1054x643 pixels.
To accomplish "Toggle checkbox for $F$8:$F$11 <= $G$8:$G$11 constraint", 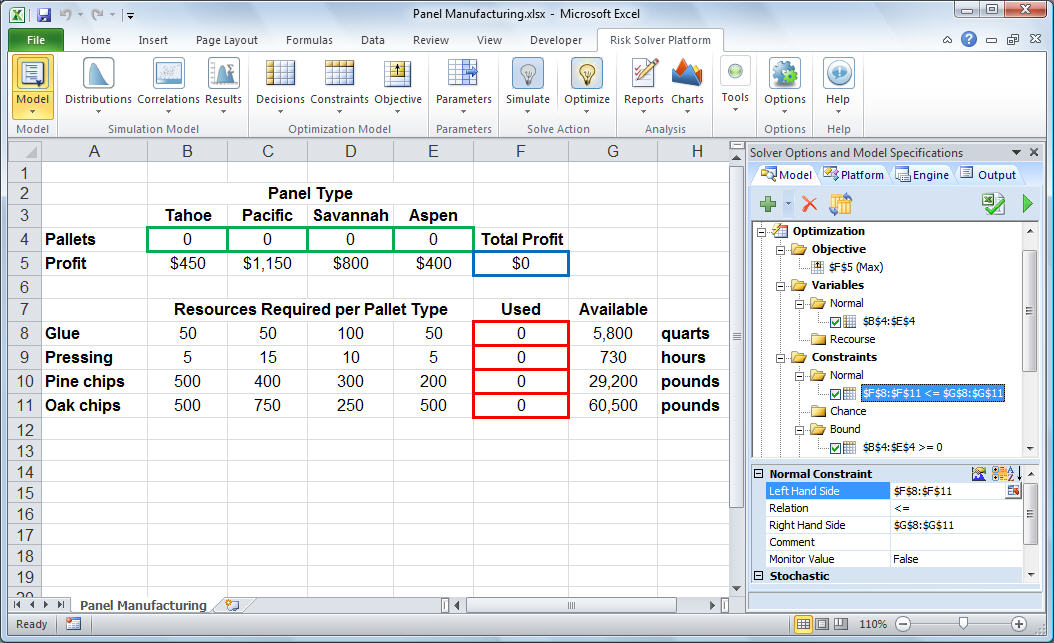I will [x=836, y=394].
